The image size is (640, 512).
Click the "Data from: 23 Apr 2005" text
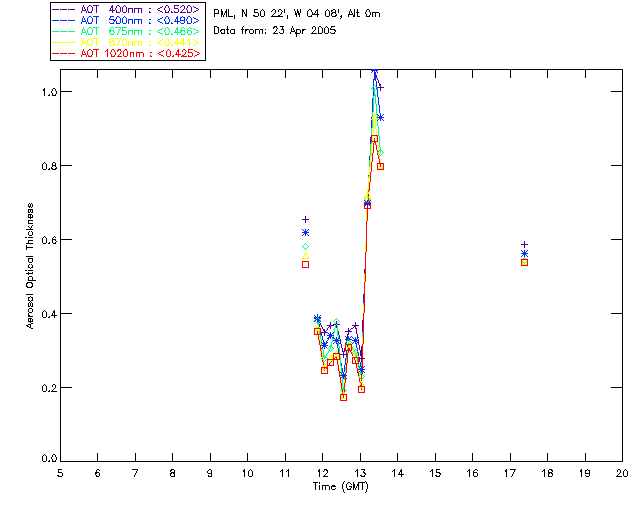275,31
